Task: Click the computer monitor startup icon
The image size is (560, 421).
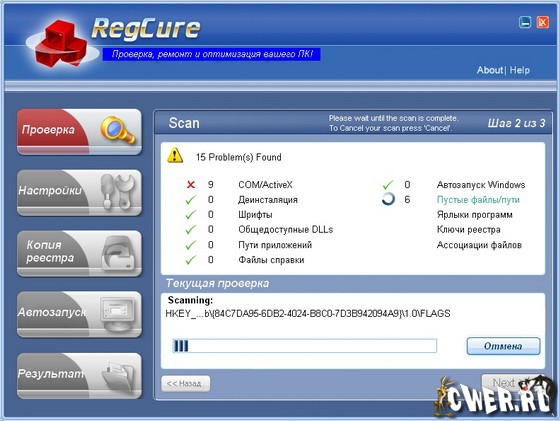Action: pos(118,314)
